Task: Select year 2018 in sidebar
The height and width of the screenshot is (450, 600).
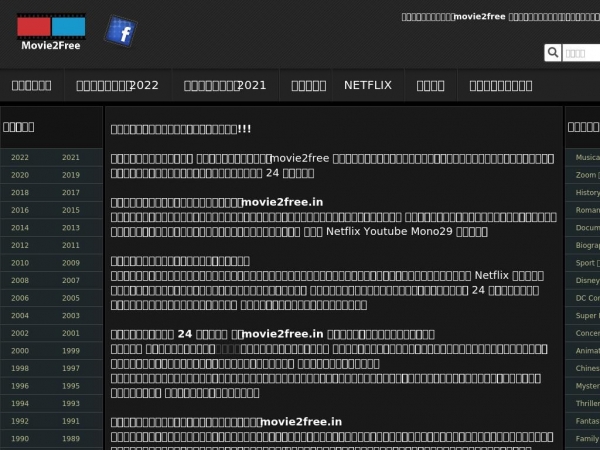Action: (x=20, y=192)
